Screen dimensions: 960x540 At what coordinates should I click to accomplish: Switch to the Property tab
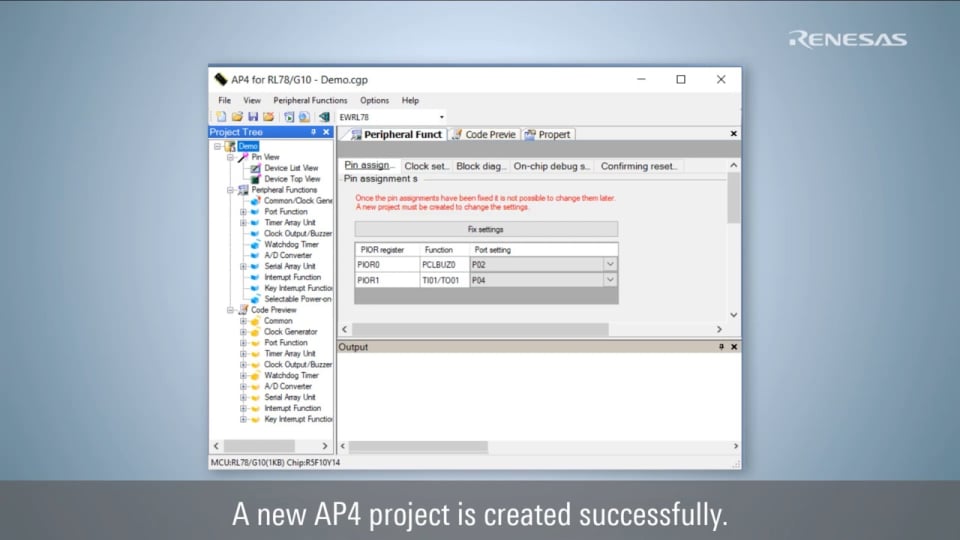pos(549,134)
